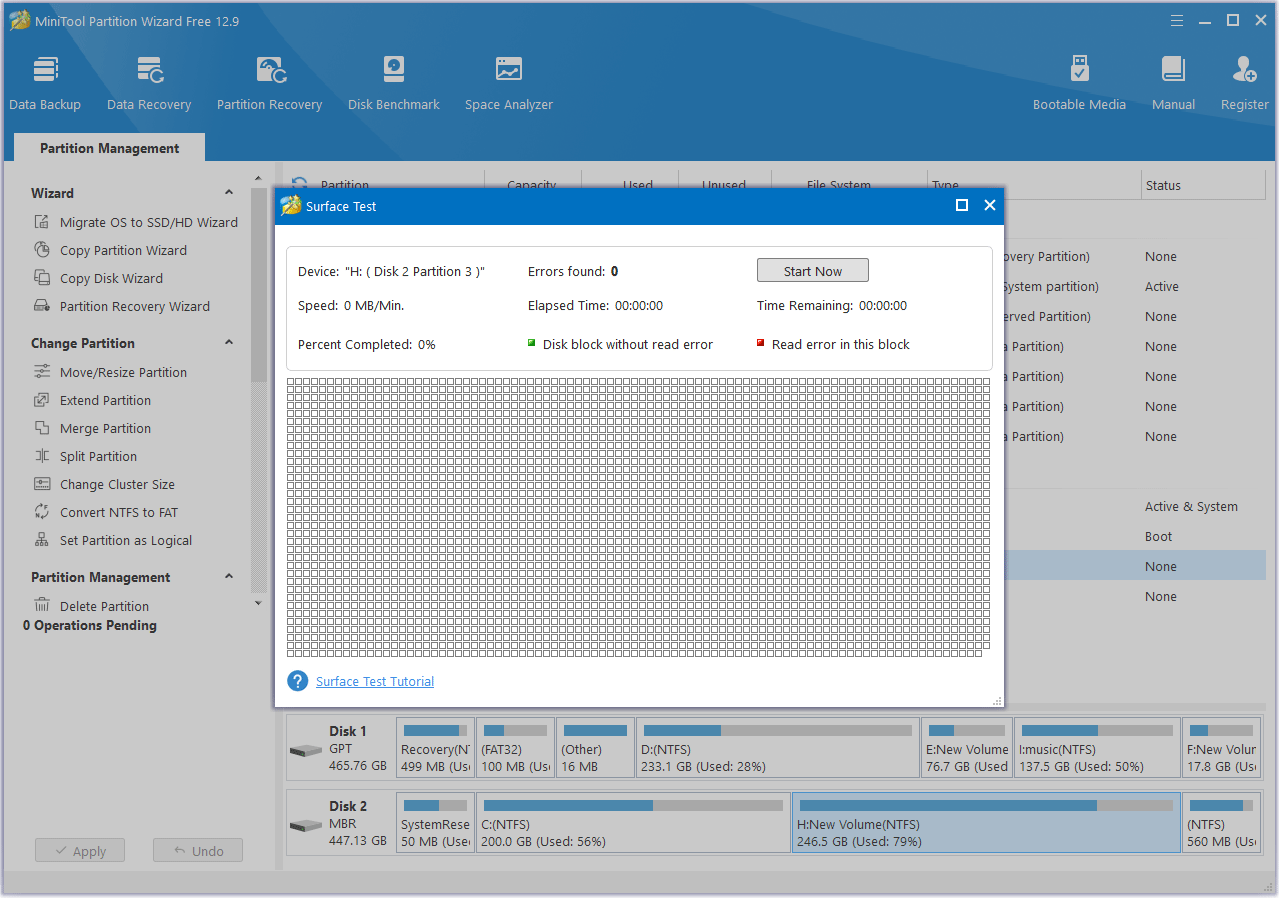This screenshot has height=899, width=1279.
Task: Click the Status column header
Action: 1204,185
